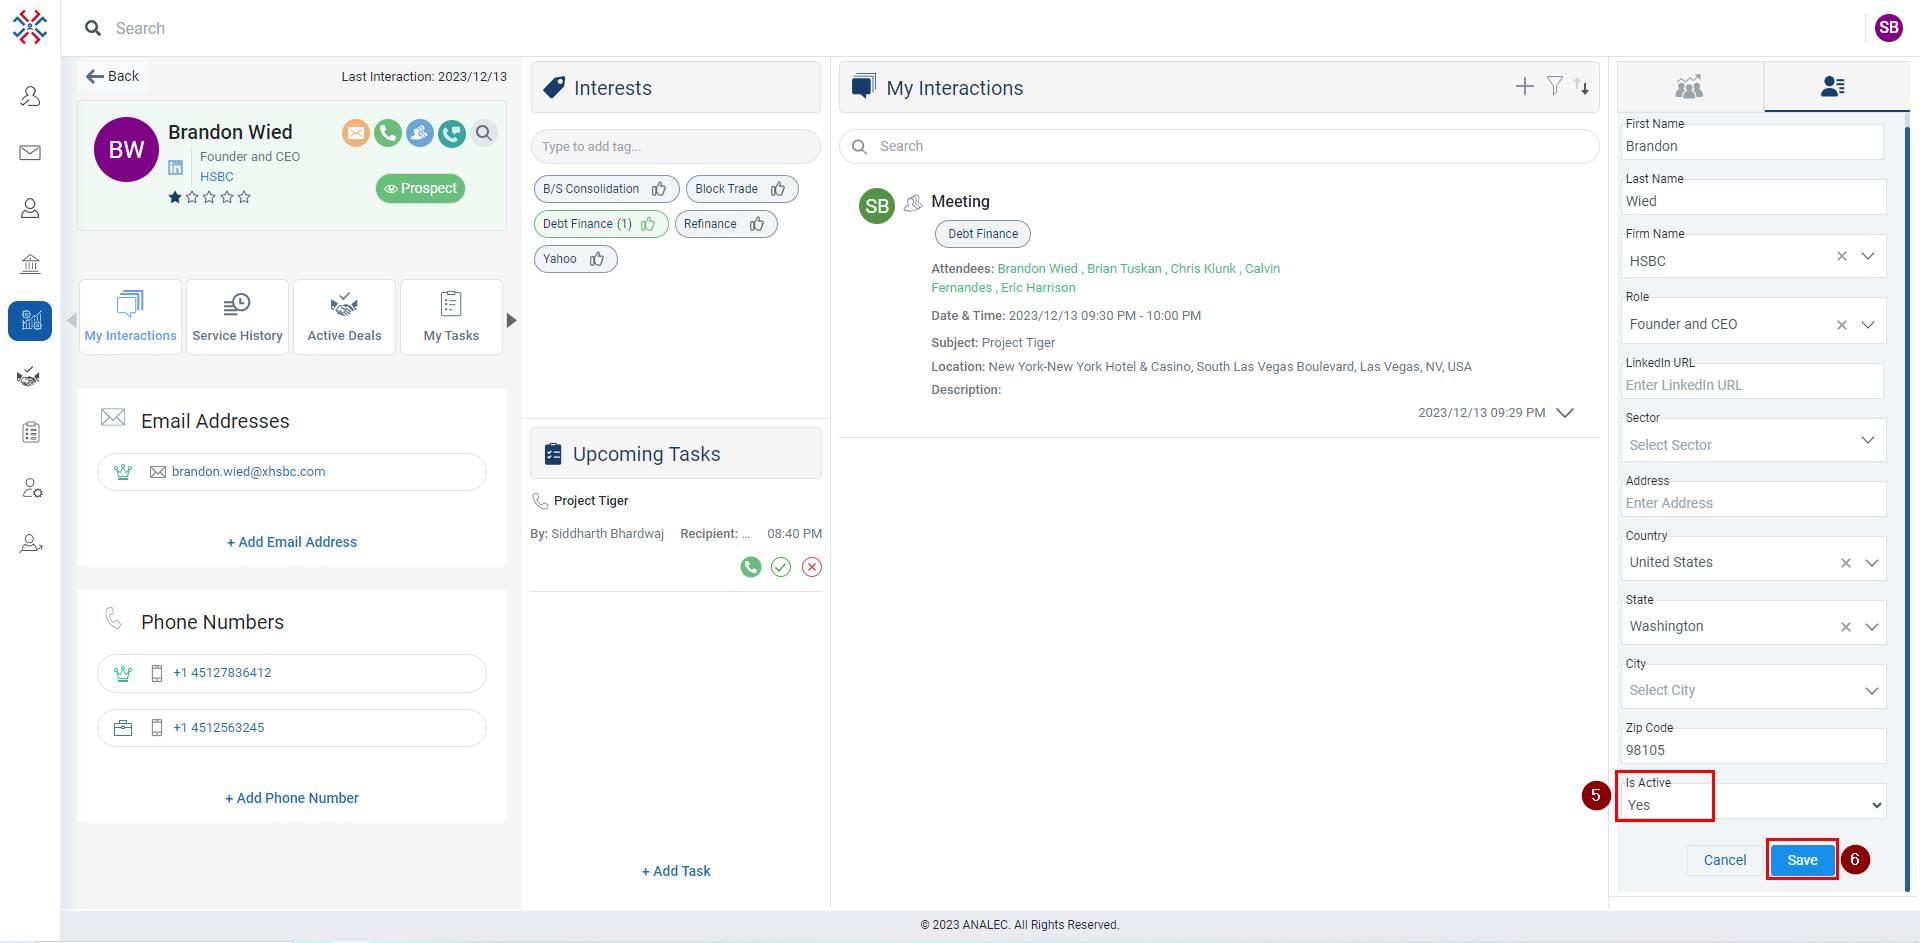Open Brandon Wied's LinkedIn icon

[176, 168]
